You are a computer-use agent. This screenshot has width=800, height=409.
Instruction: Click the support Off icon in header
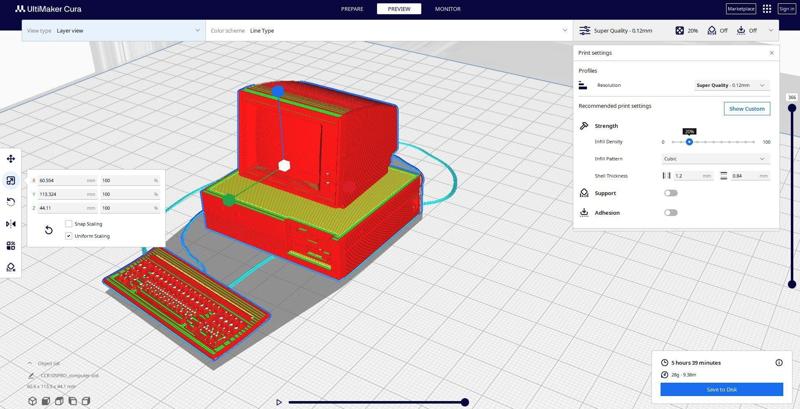[x=712, y=31]
